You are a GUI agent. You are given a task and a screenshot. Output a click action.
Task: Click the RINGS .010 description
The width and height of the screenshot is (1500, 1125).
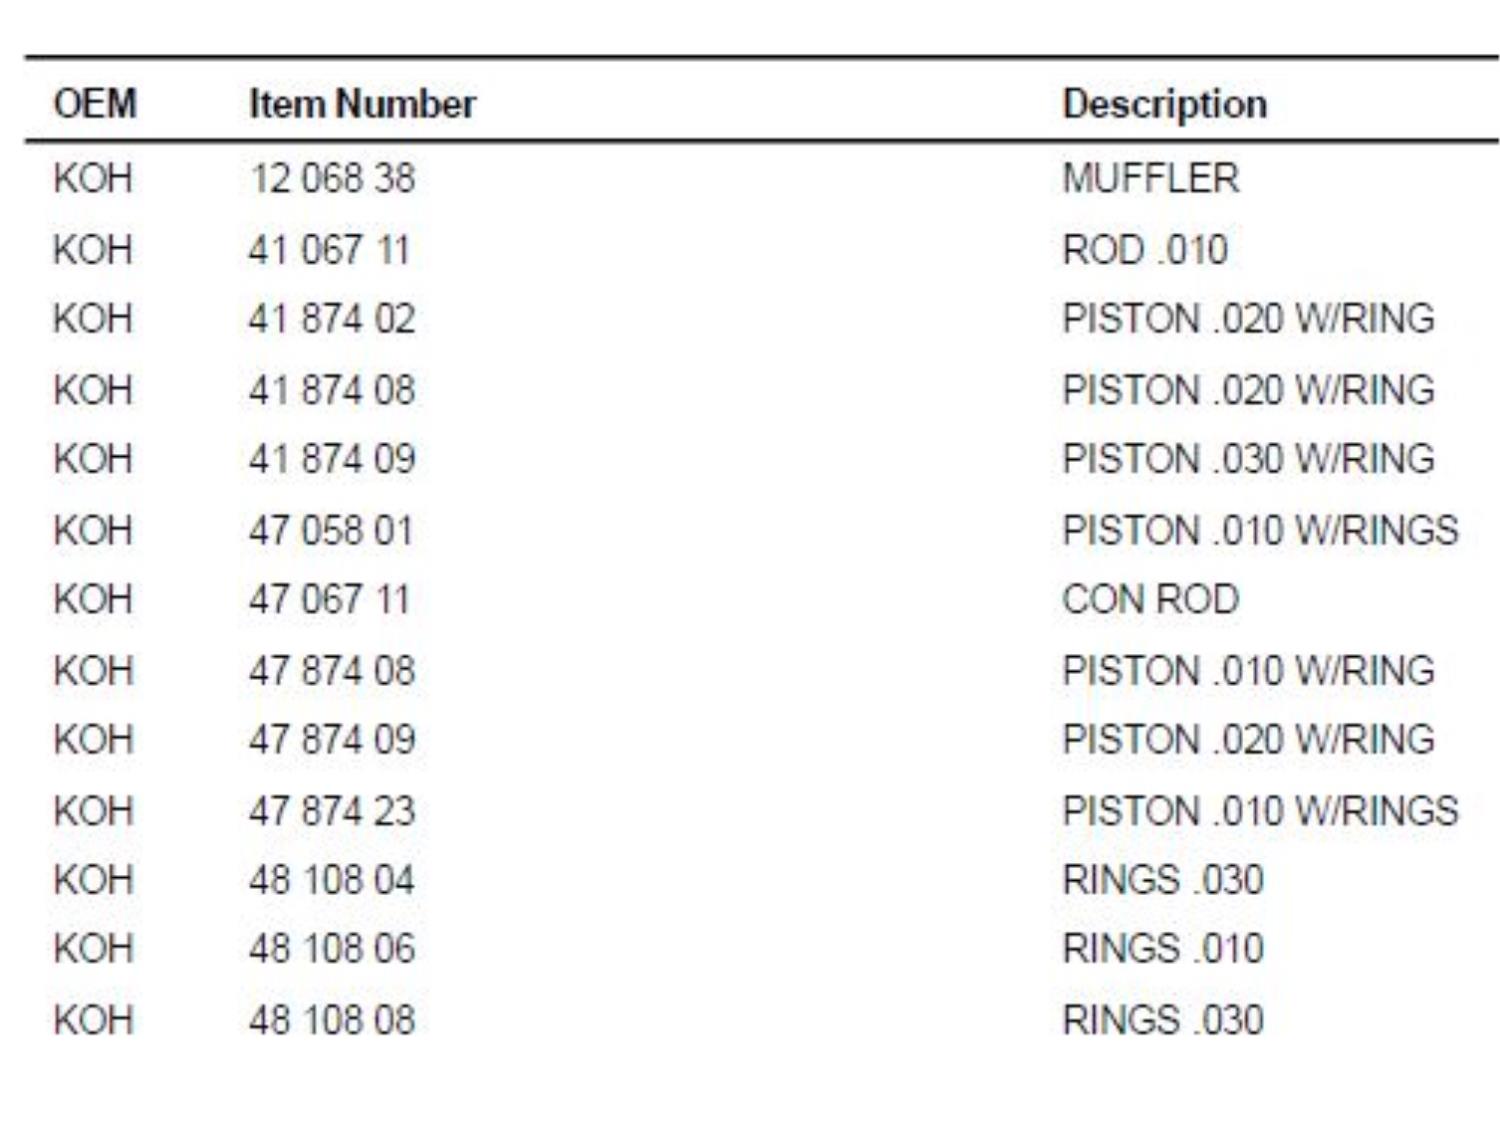(1162, 949)
